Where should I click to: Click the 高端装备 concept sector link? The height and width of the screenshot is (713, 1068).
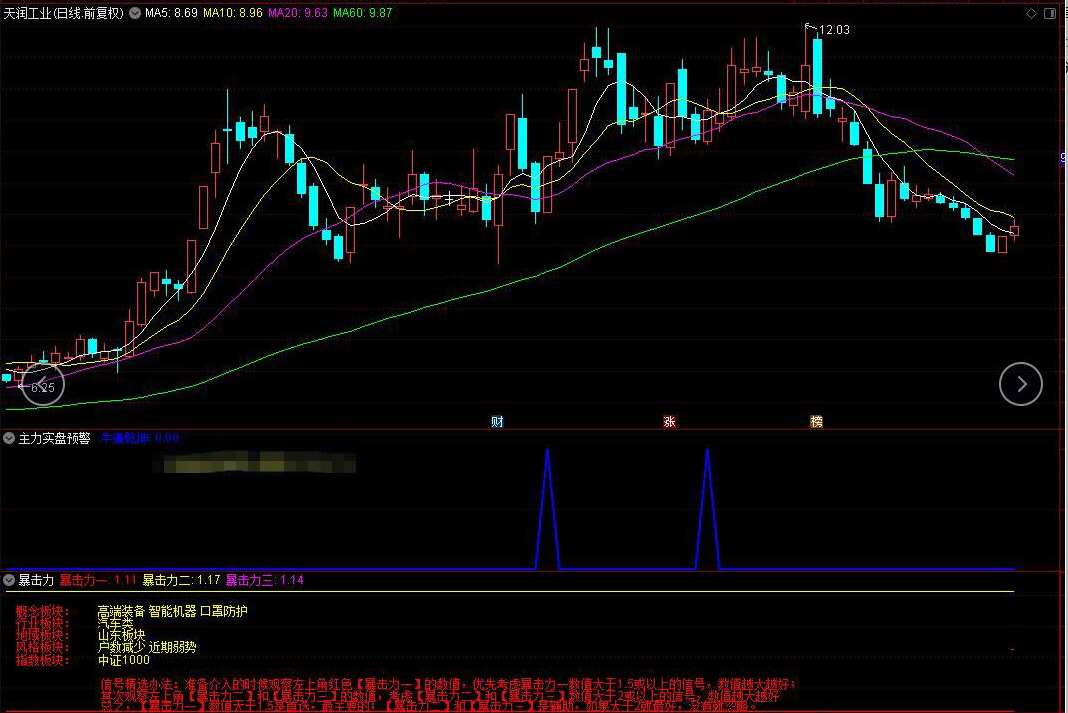tap(120, 611)
